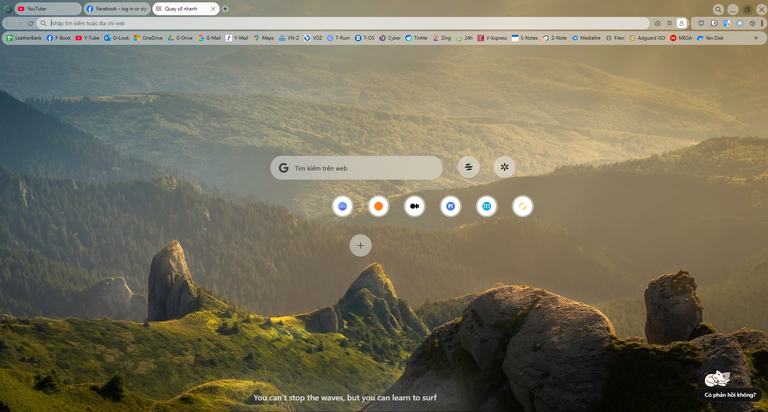Click the translate extension icon
The image size is (768, 412).
(727, 23)
